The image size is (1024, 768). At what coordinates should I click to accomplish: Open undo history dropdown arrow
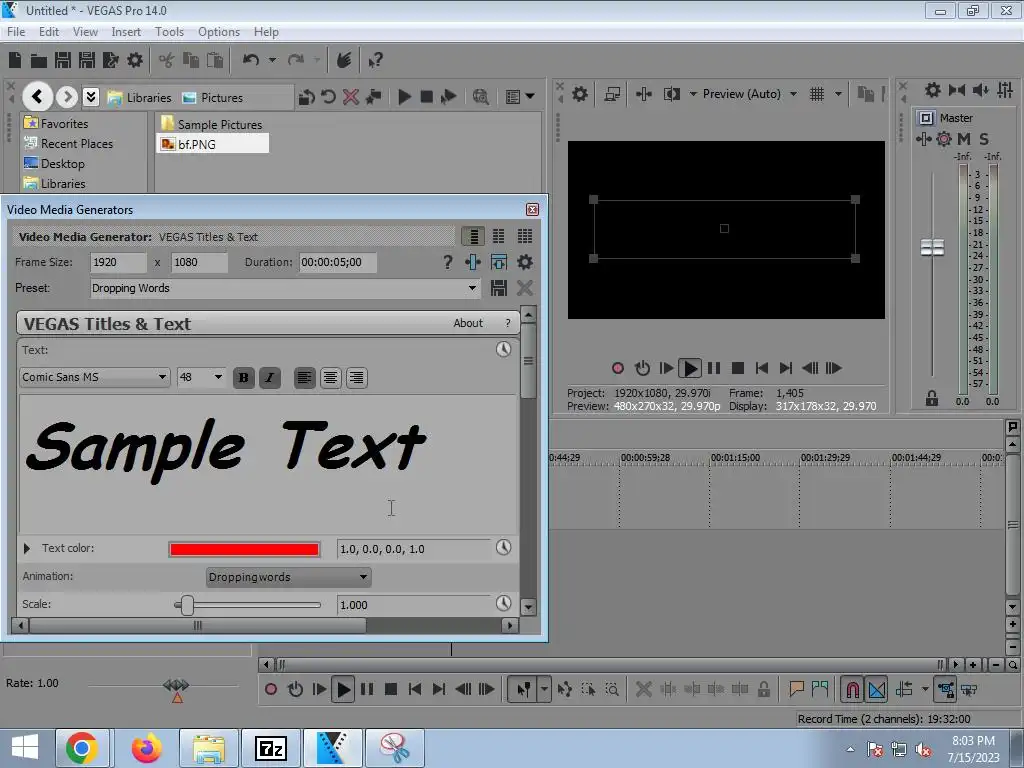tap(272, 60)
